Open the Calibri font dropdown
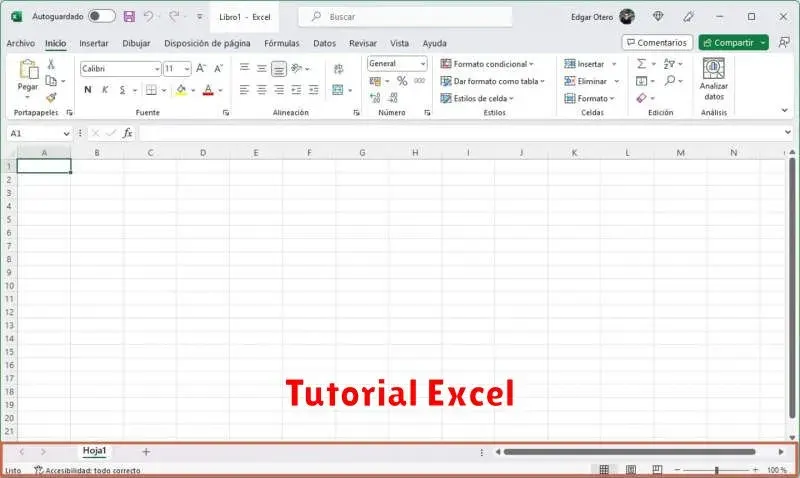This screenshot has width=800, height=478. tap(157, 69)
